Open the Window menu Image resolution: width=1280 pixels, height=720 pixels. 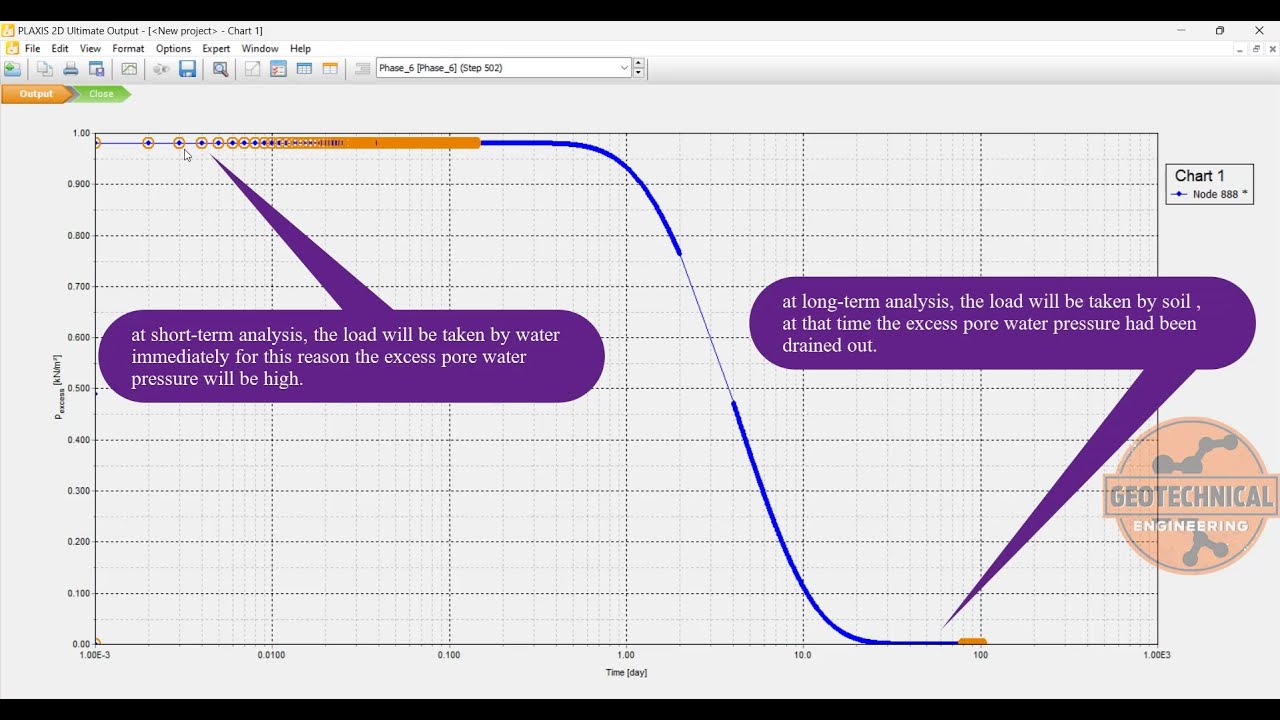point(260,48)
